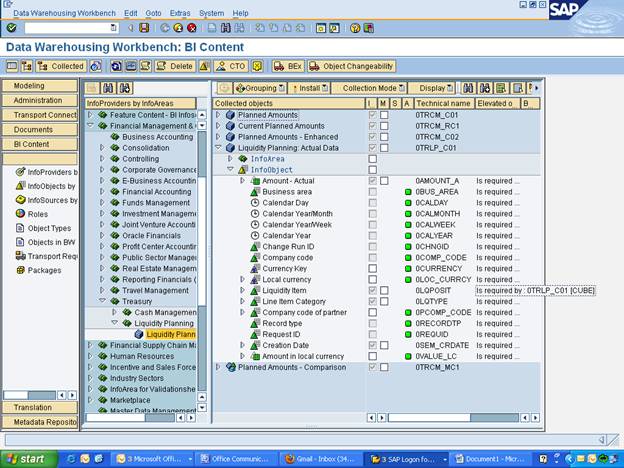Open the Extras menu
The width and height of the screenshot is (624, 468).
(x=180, y=13)
